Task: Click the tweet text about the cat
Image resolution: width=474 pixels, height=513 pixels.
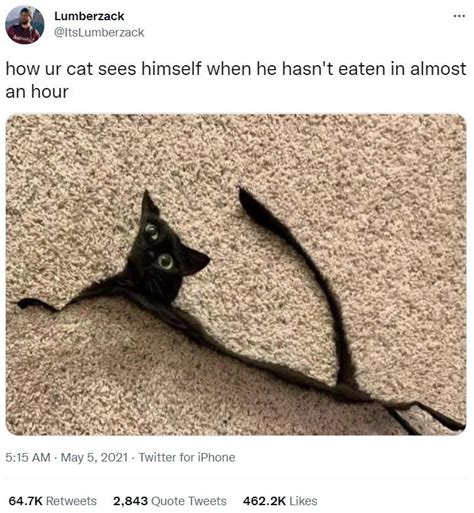Action: coord(236,80)
